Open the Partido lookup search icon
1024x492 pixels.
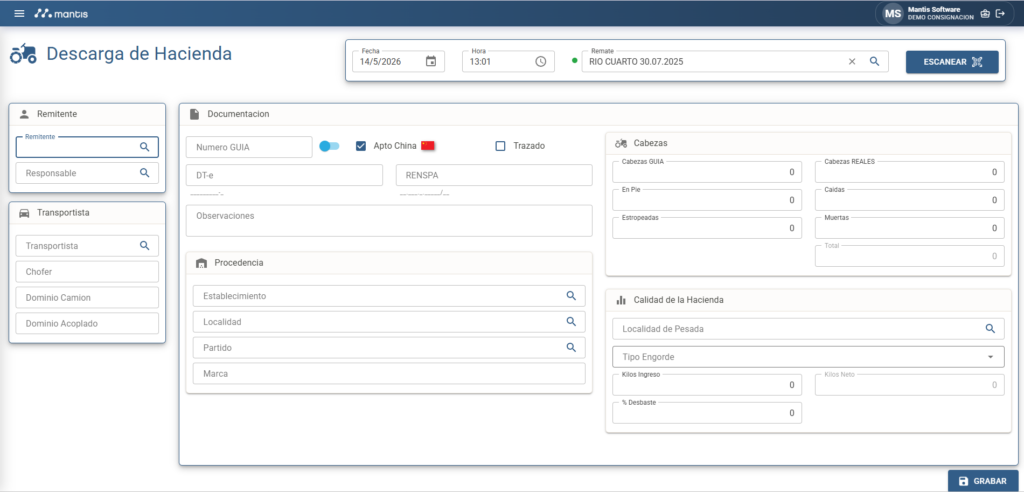[x=571, y=348]
